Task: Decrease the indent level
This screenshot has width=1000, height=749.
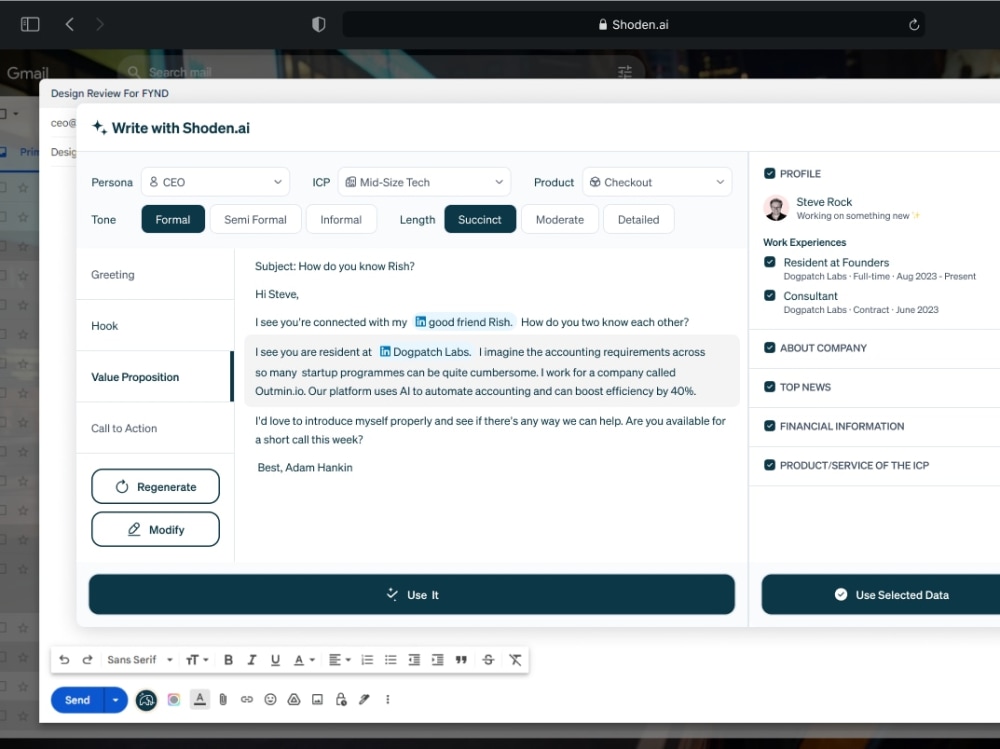Action: coord(414,660)
